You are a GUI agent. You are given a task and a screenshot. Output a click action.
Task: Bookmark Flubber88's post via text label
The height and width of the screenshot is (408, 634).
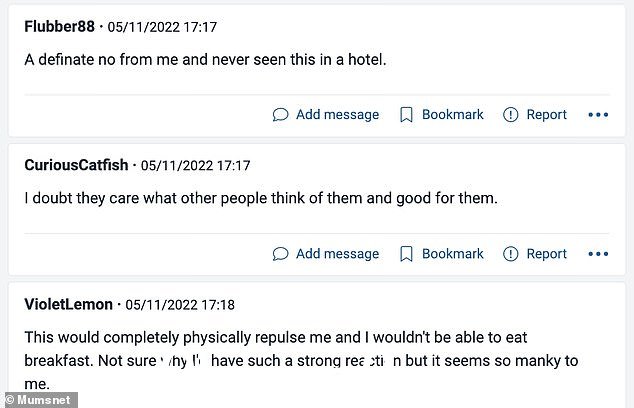click(452, 114)
